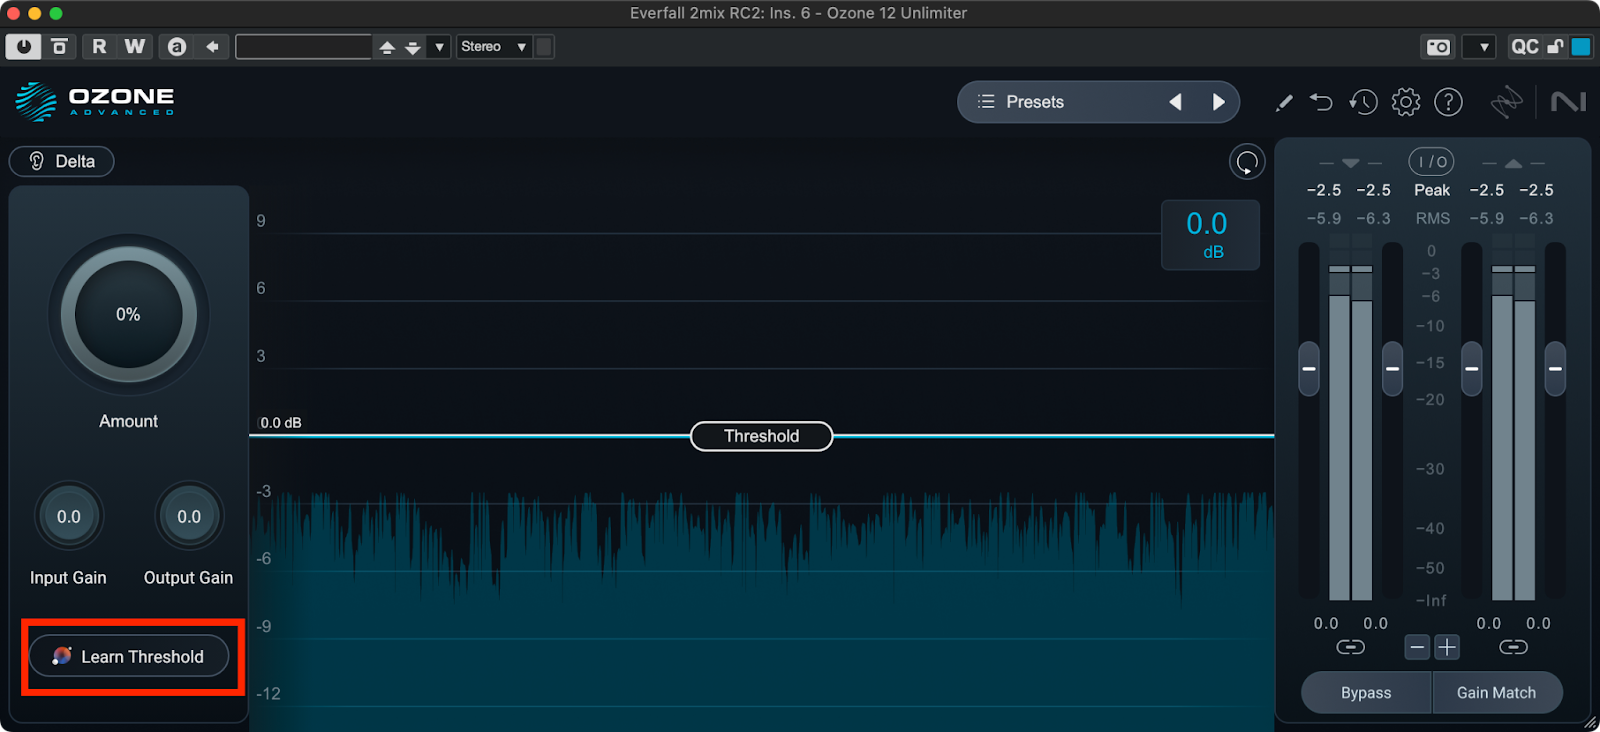The height and width of the screenshot is (732, 1600).
Task: Click the Threshold line handle
Action: [x=761, y=436]
